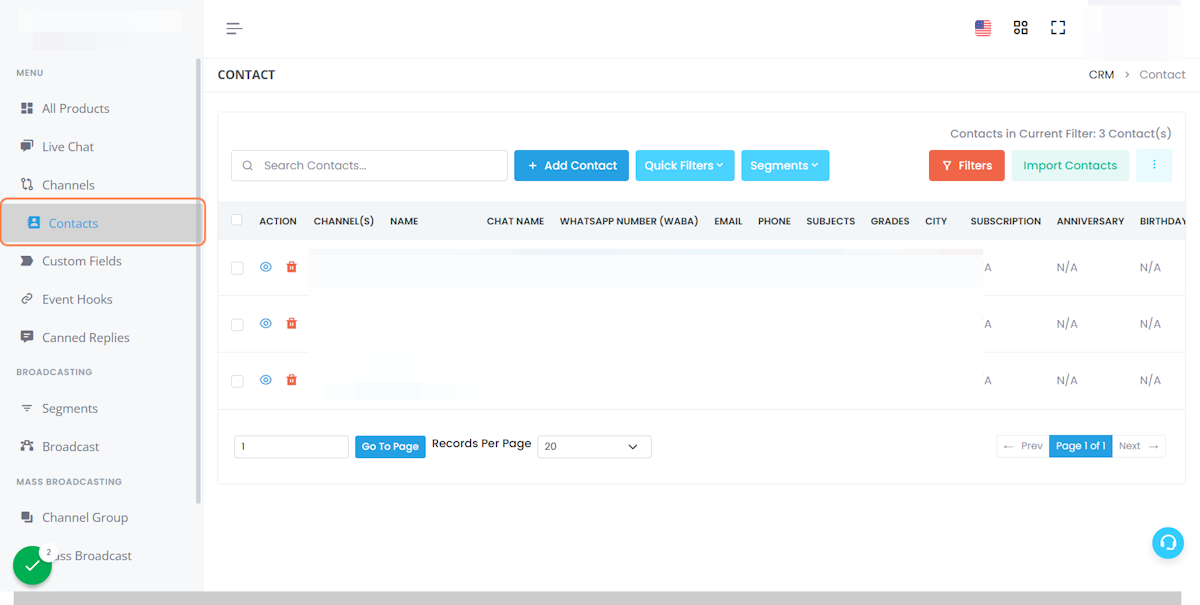
Task: Click into the Search Contacts field
Action: pos(369,165)
